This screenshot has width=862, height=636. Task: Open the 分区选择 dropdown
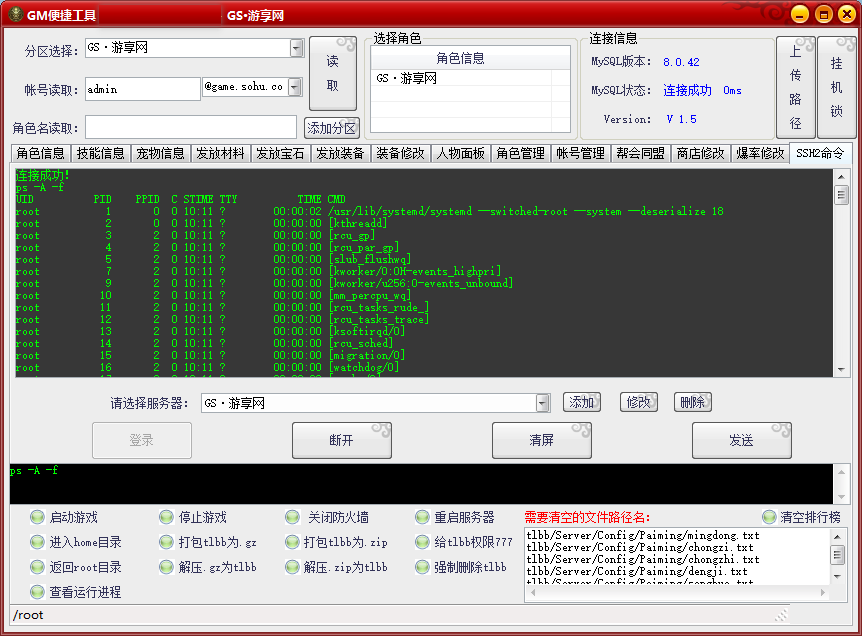pyautogui.click(x=296, y=48)
